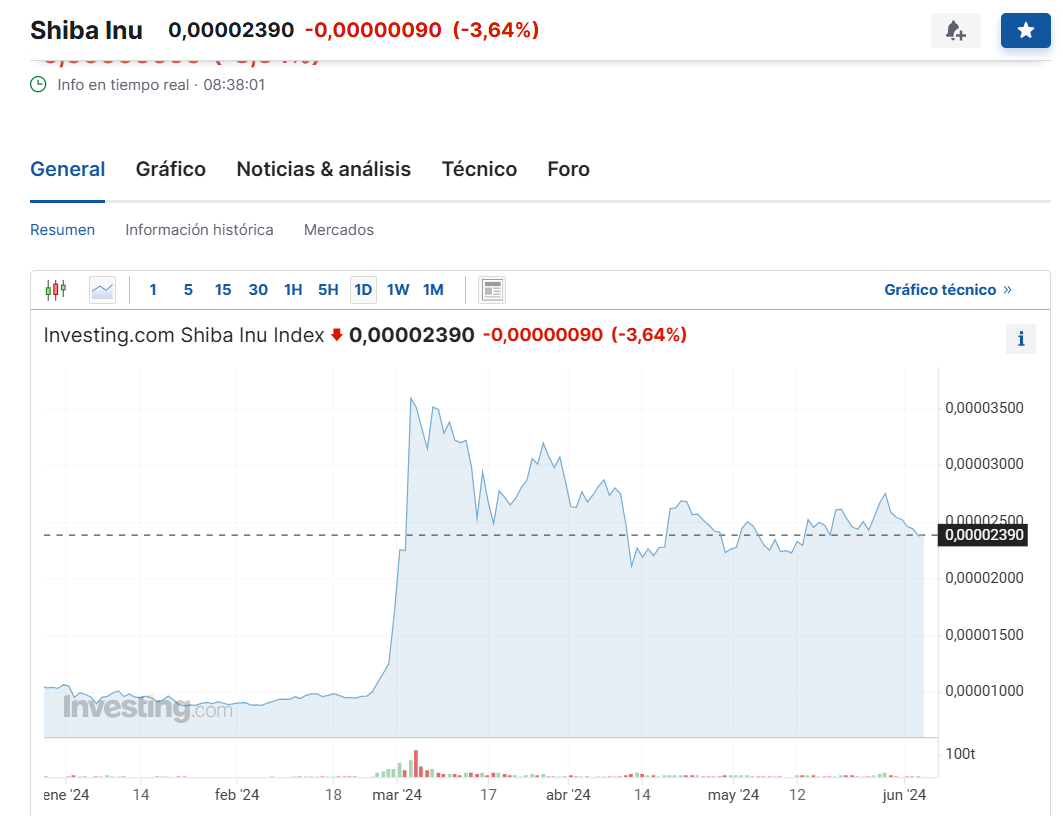Image resolution: width=1063 pixels, height=816 pixels.
Task: Select the 1W interval
Action: click(x=398, y=290)
